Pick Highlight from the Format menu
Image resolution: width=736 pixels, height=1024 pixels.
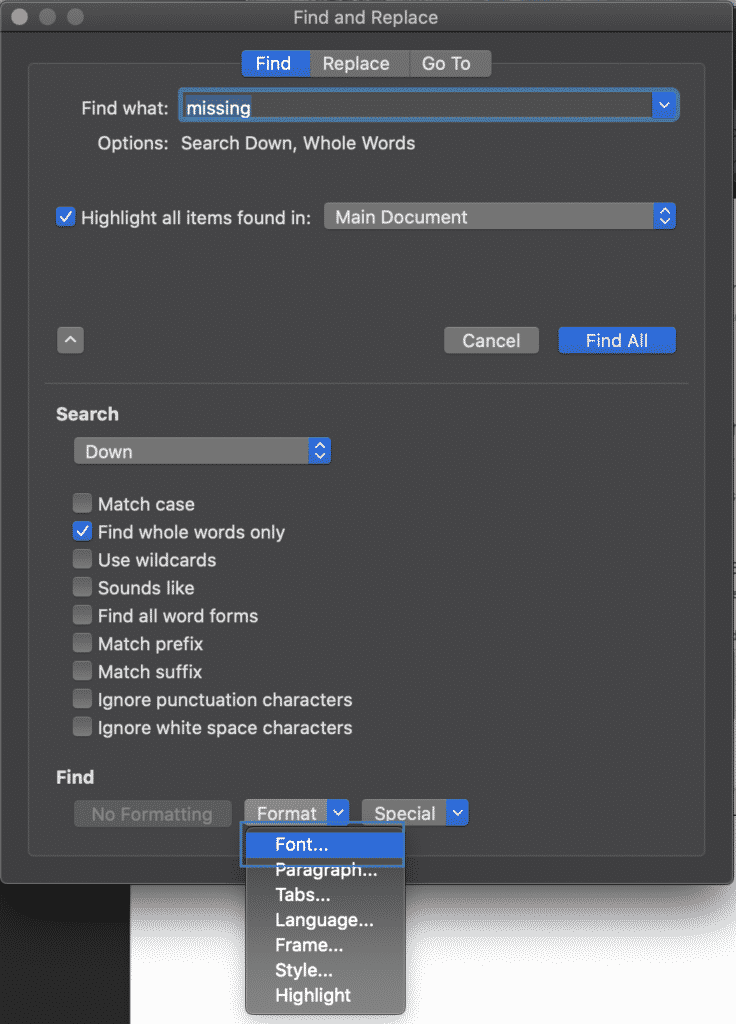[x=313, y=995]
